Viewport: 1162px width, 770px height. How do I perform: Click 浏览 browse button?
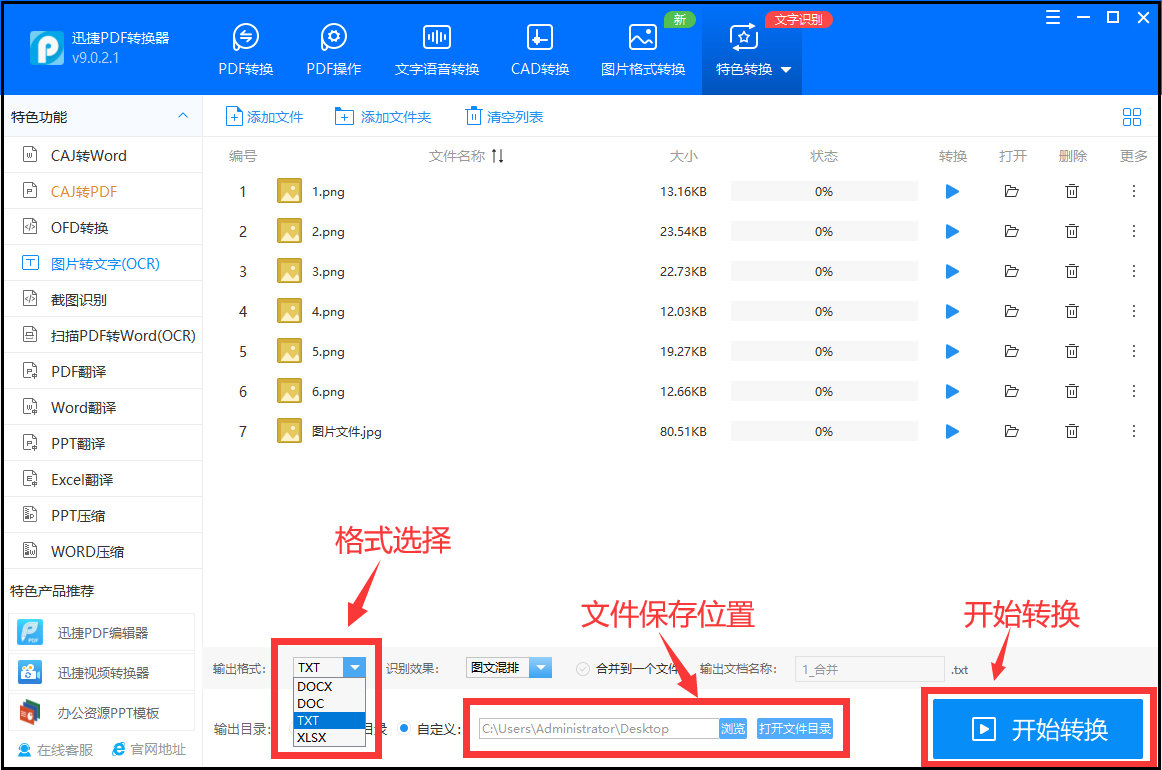pyautogui.click(x=733, y=728)
